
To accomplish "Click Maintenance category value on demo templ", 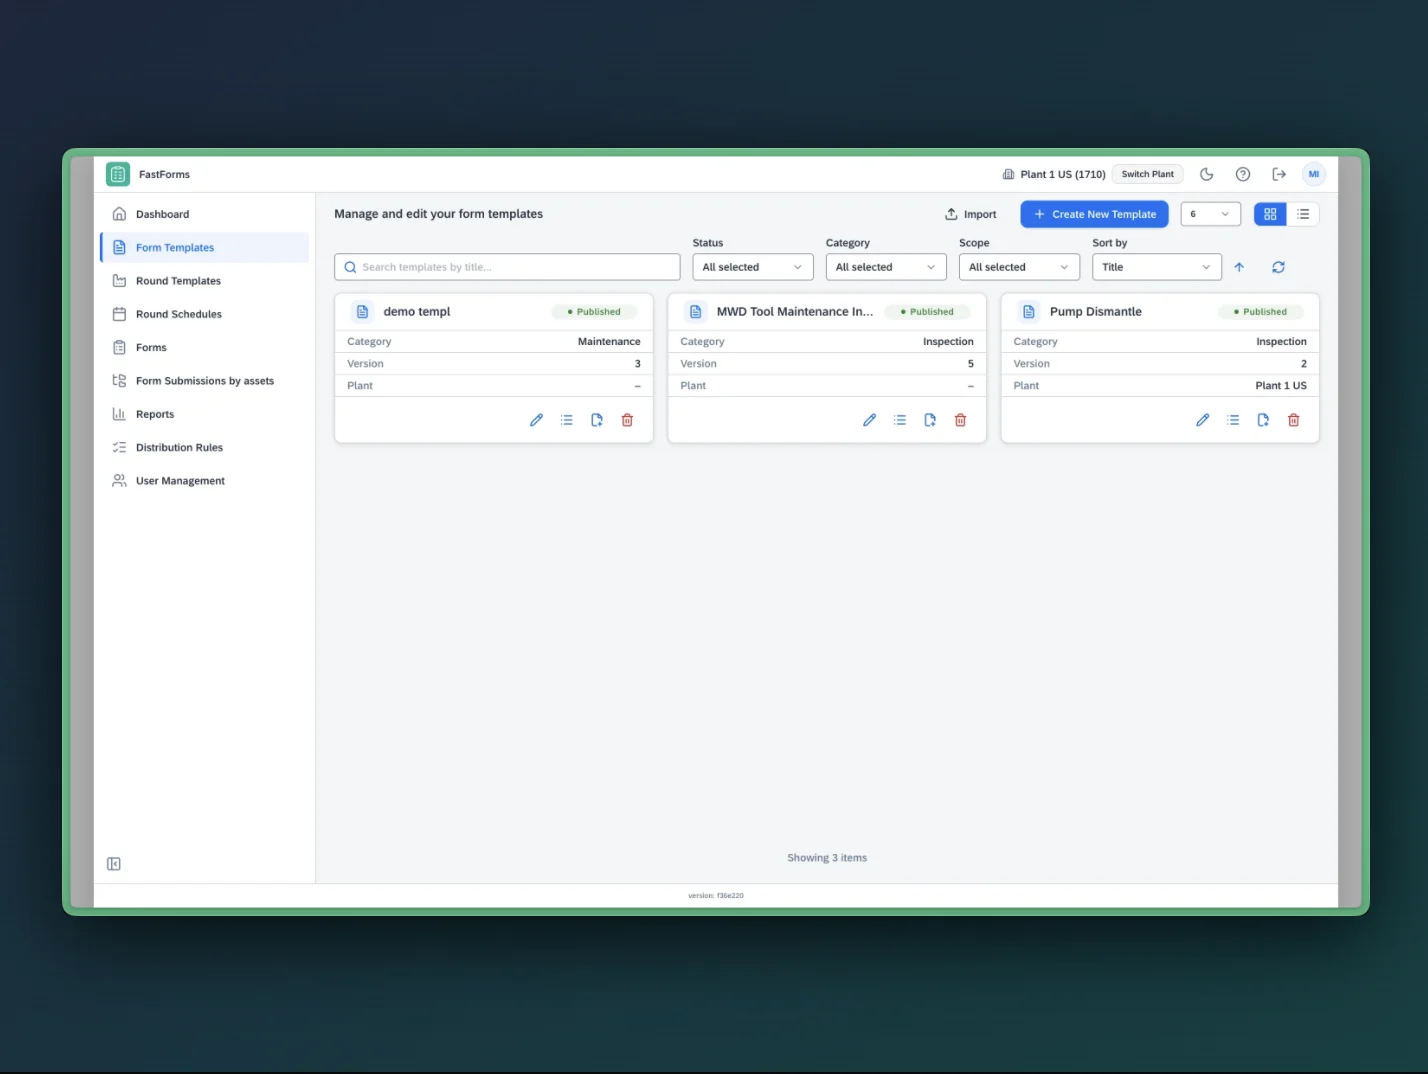I will point(609,342).
